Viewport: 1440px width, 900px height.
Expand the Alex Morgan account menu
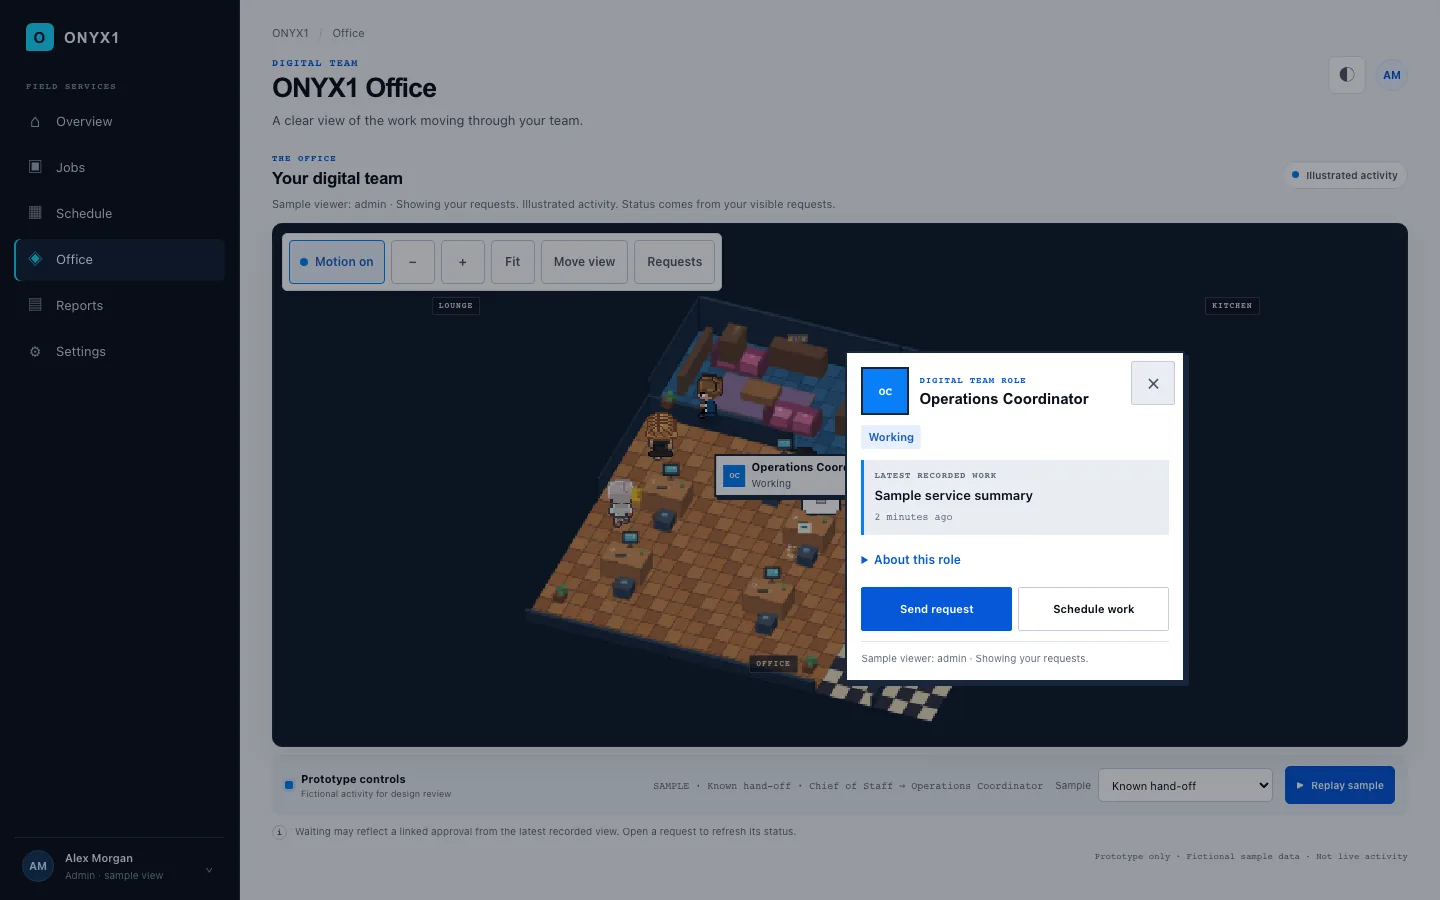click(119, 867)
